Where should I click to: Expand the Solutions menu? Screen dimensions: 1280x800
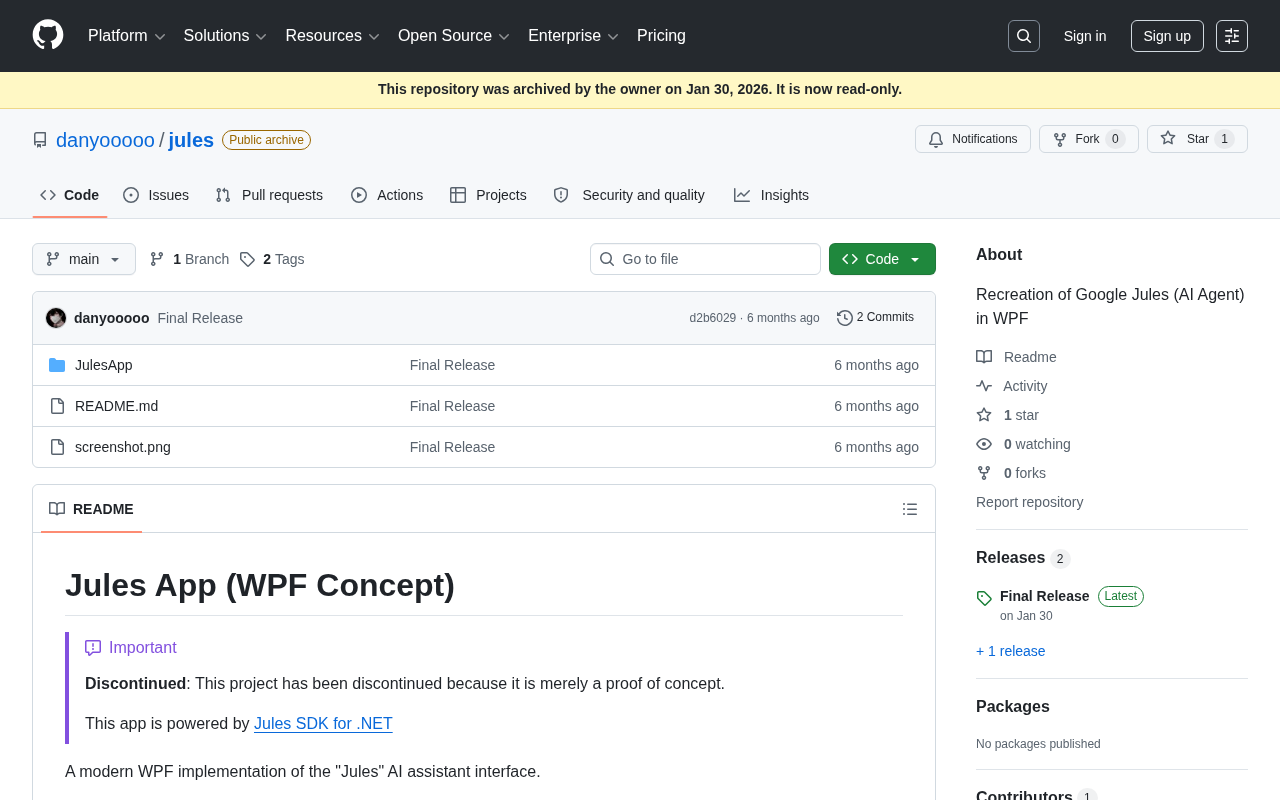(x=225, y=36)
